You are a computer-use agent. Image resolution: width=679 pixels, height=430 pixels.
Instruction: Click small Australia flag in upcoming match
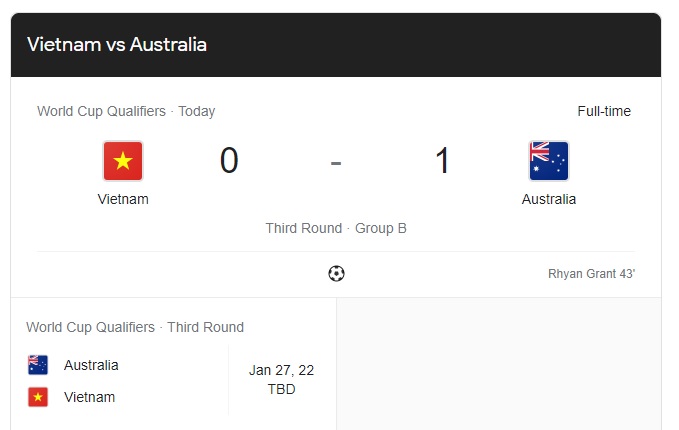[x=38, y=365]
